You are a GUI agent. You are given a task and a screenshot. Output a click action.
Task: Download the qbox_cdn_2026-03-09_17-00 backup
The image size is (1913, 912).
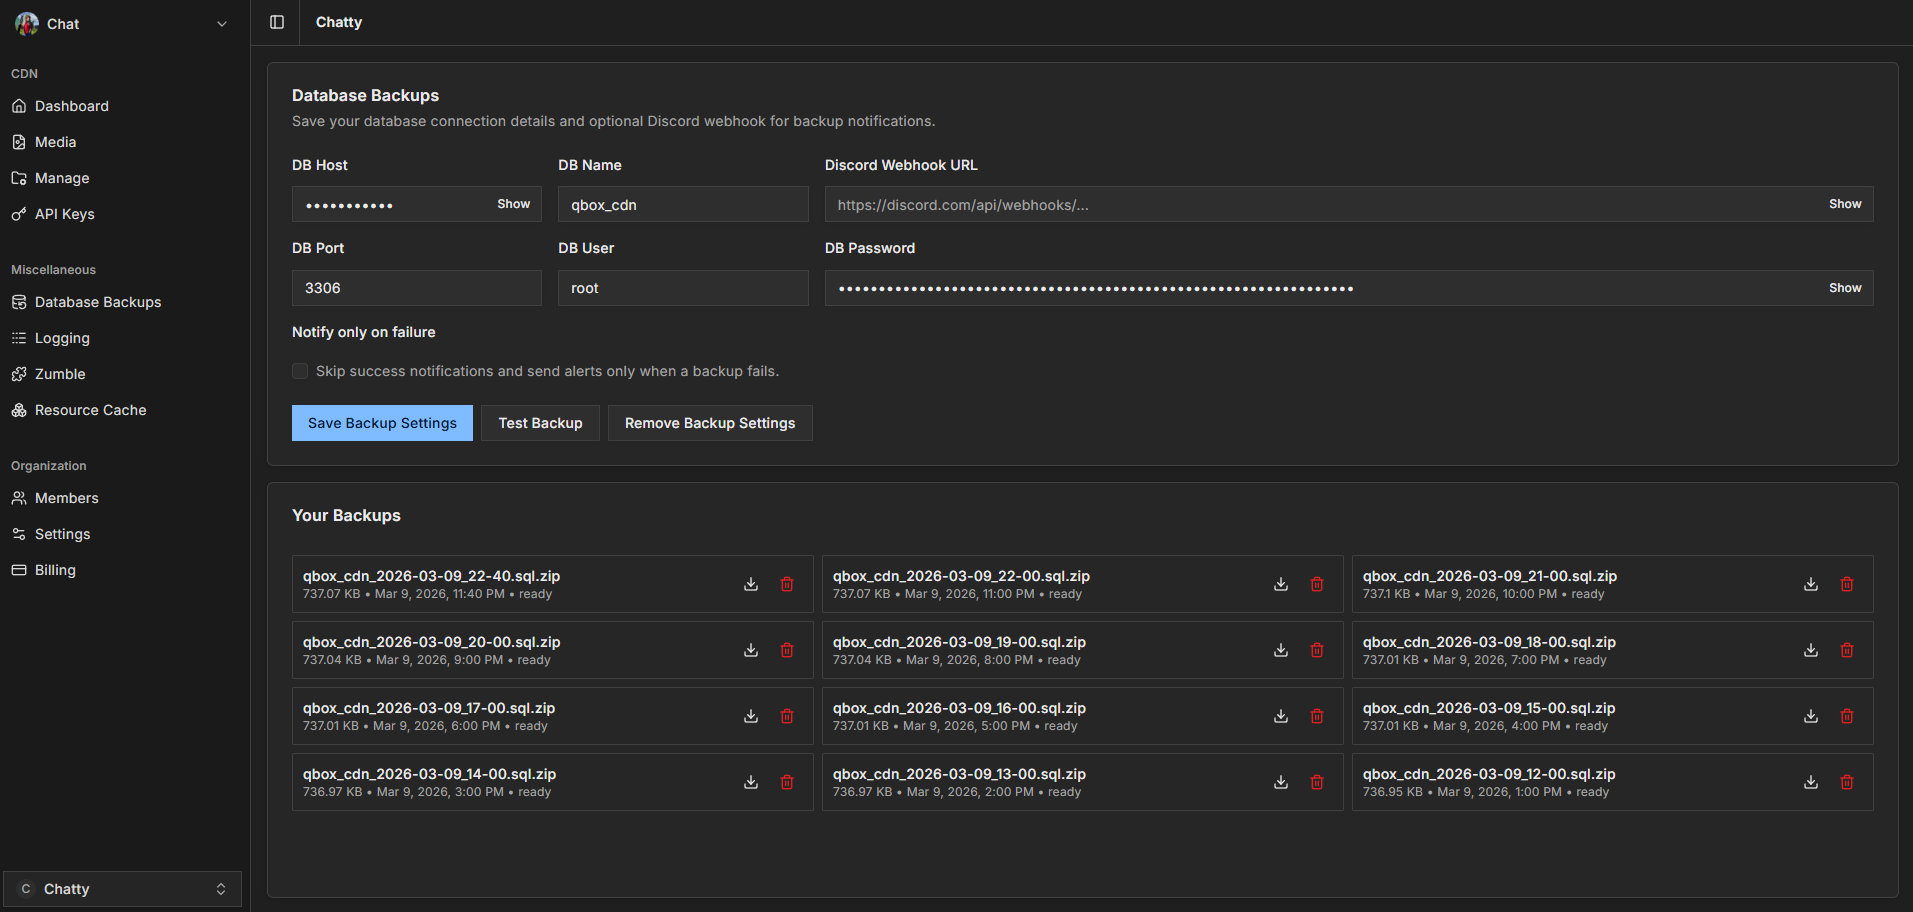[751, 716]
